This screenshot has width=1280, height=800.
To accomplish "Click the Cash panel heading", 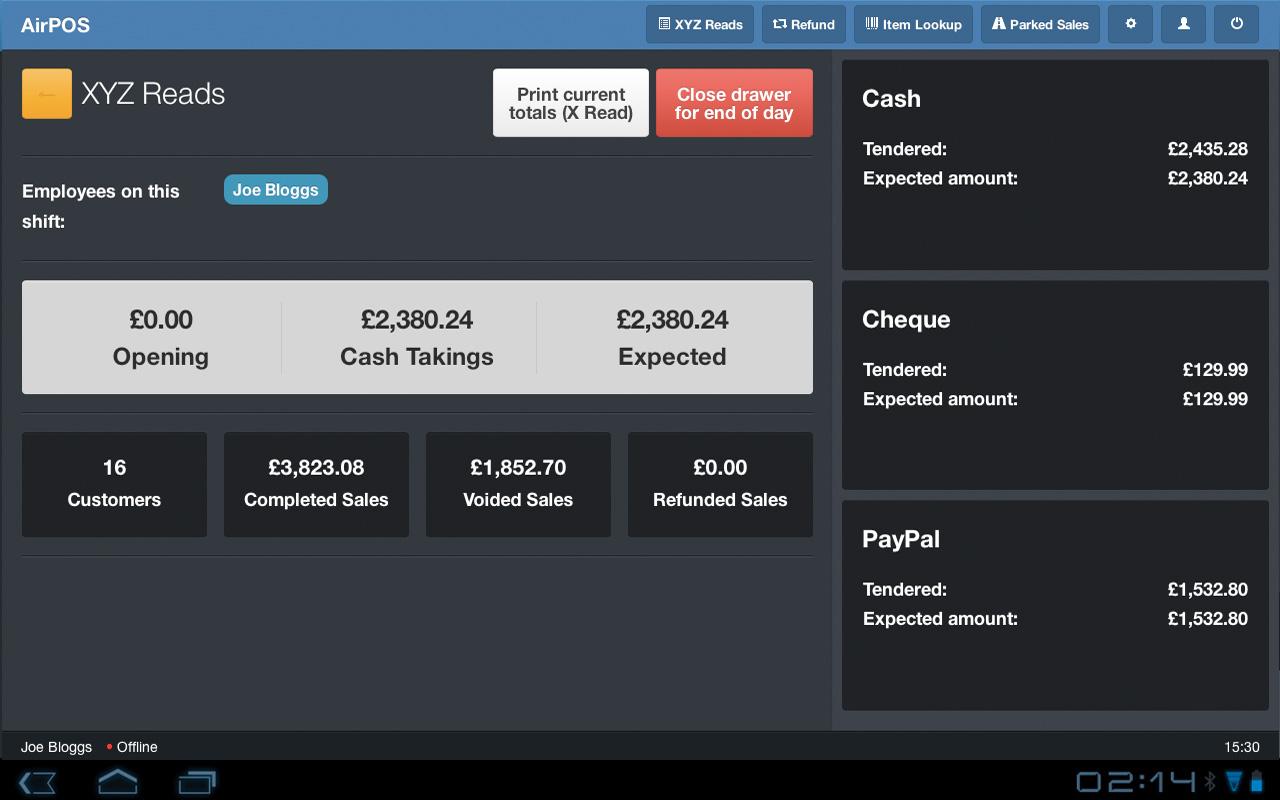I will click(891, 98).
